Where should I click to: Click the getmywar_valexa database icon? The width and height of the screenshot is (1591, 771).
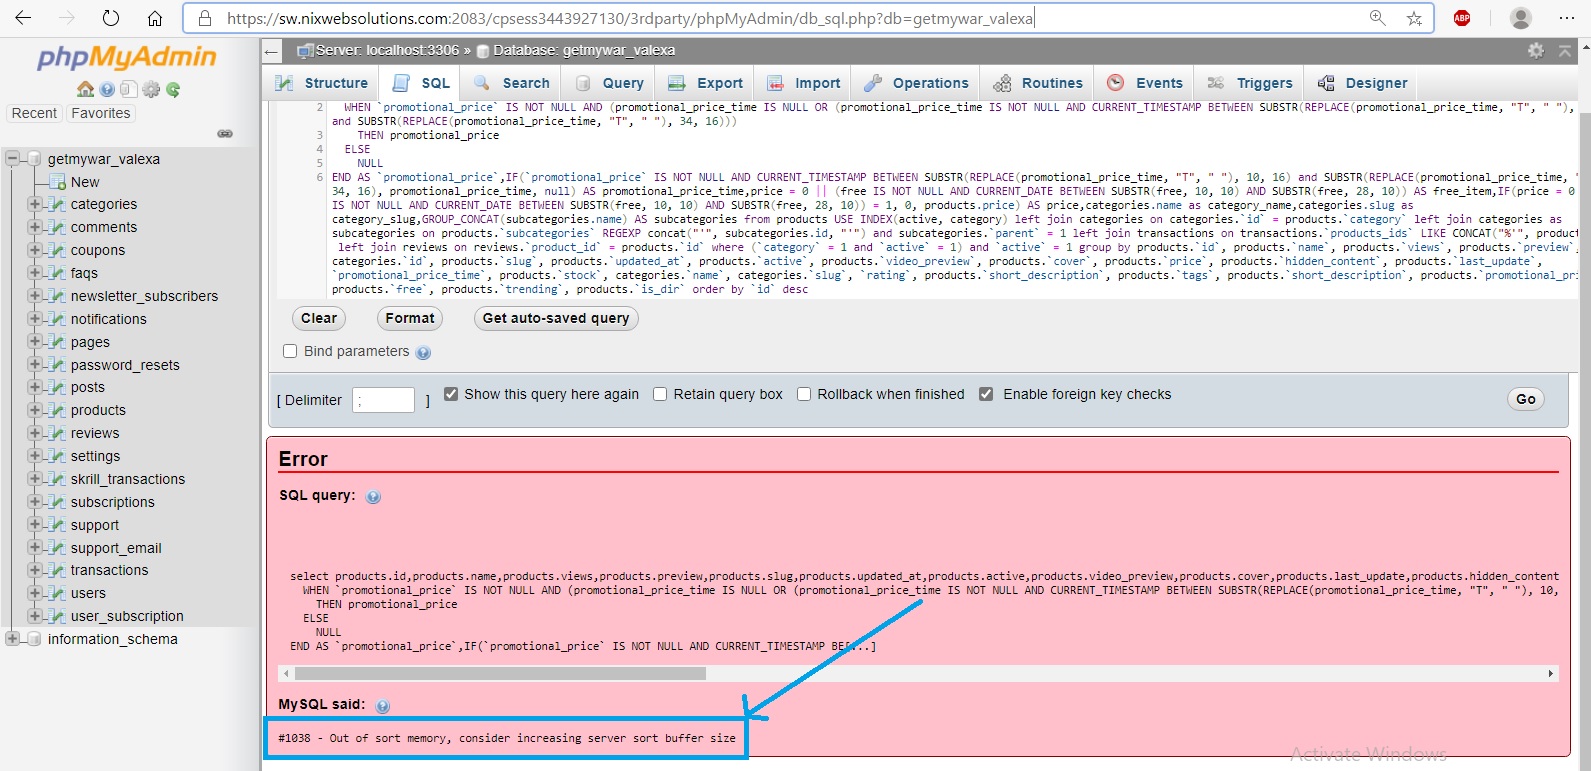point(35,159)
